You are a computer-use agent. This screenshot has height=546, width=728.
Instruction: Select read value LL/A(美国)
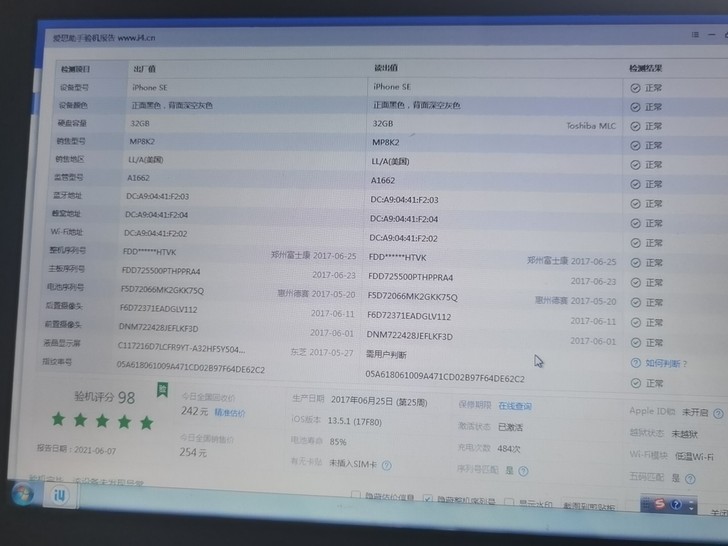point(390,162)
